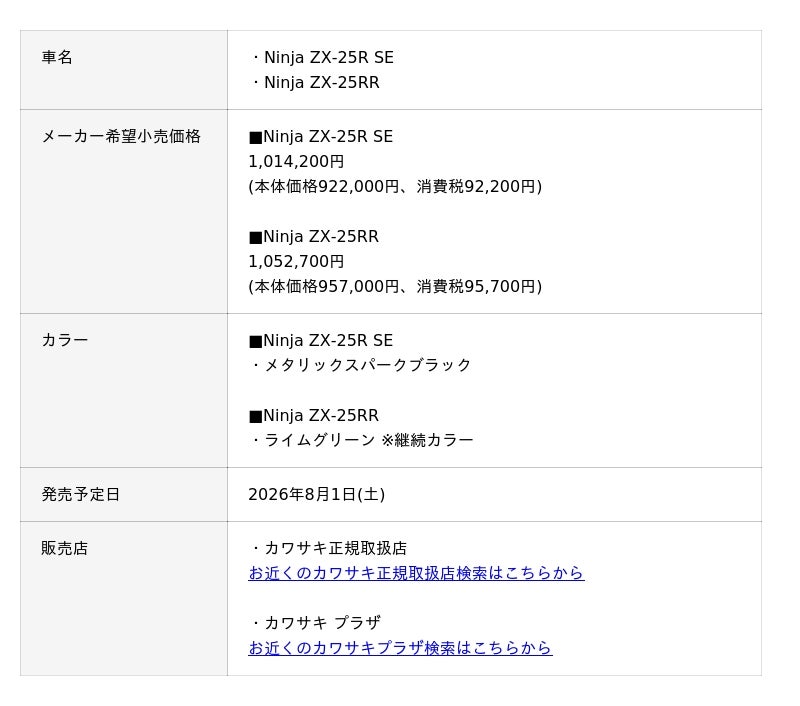Click the release date 2026年8月1日(土)
The height and width of the screenshot is (706, 800).
[x=316, y=494]
